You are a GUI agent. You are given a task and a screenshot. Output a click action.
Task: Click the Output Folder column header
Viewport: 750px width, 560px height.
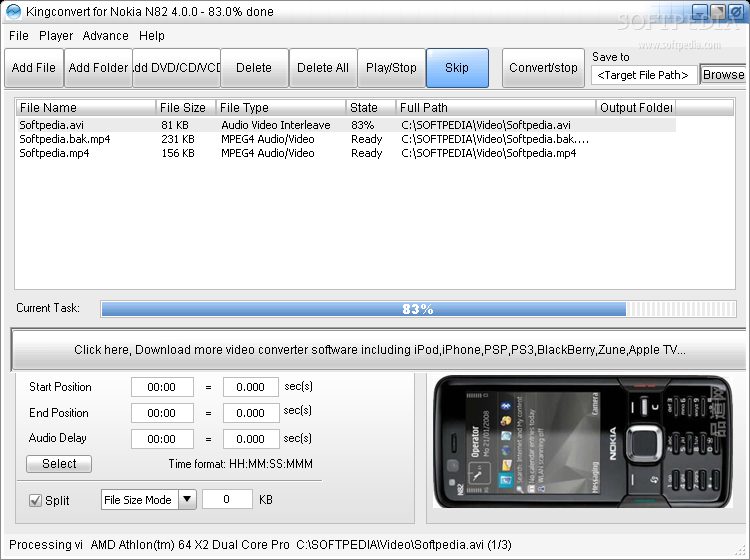coord(636,108)
